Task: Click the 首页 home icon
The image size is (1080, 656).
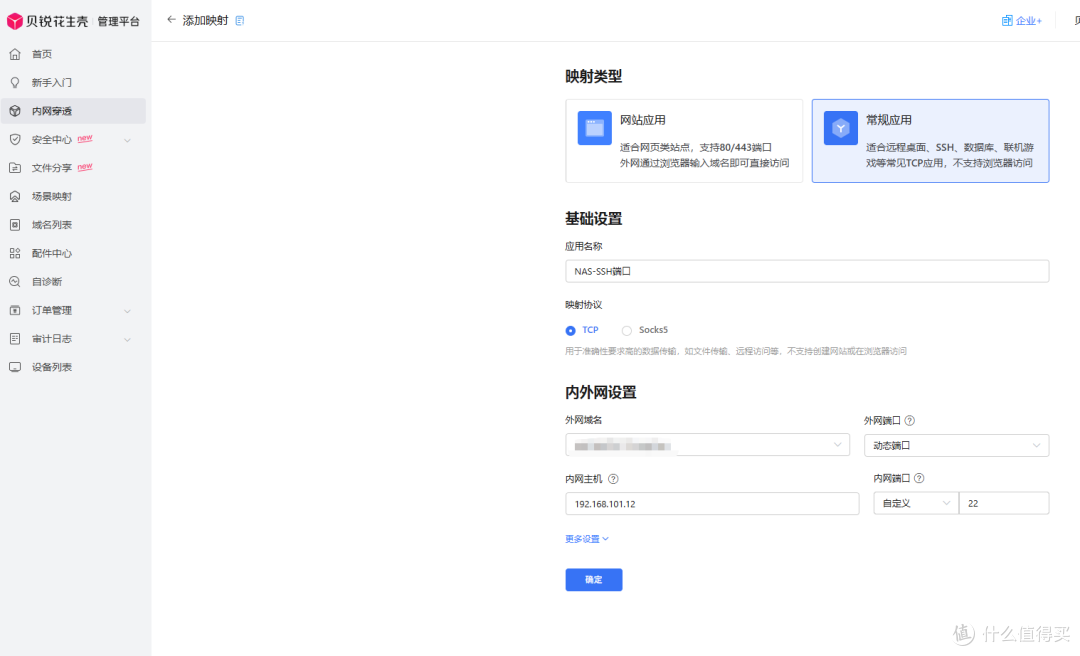Action: (14, 54)
